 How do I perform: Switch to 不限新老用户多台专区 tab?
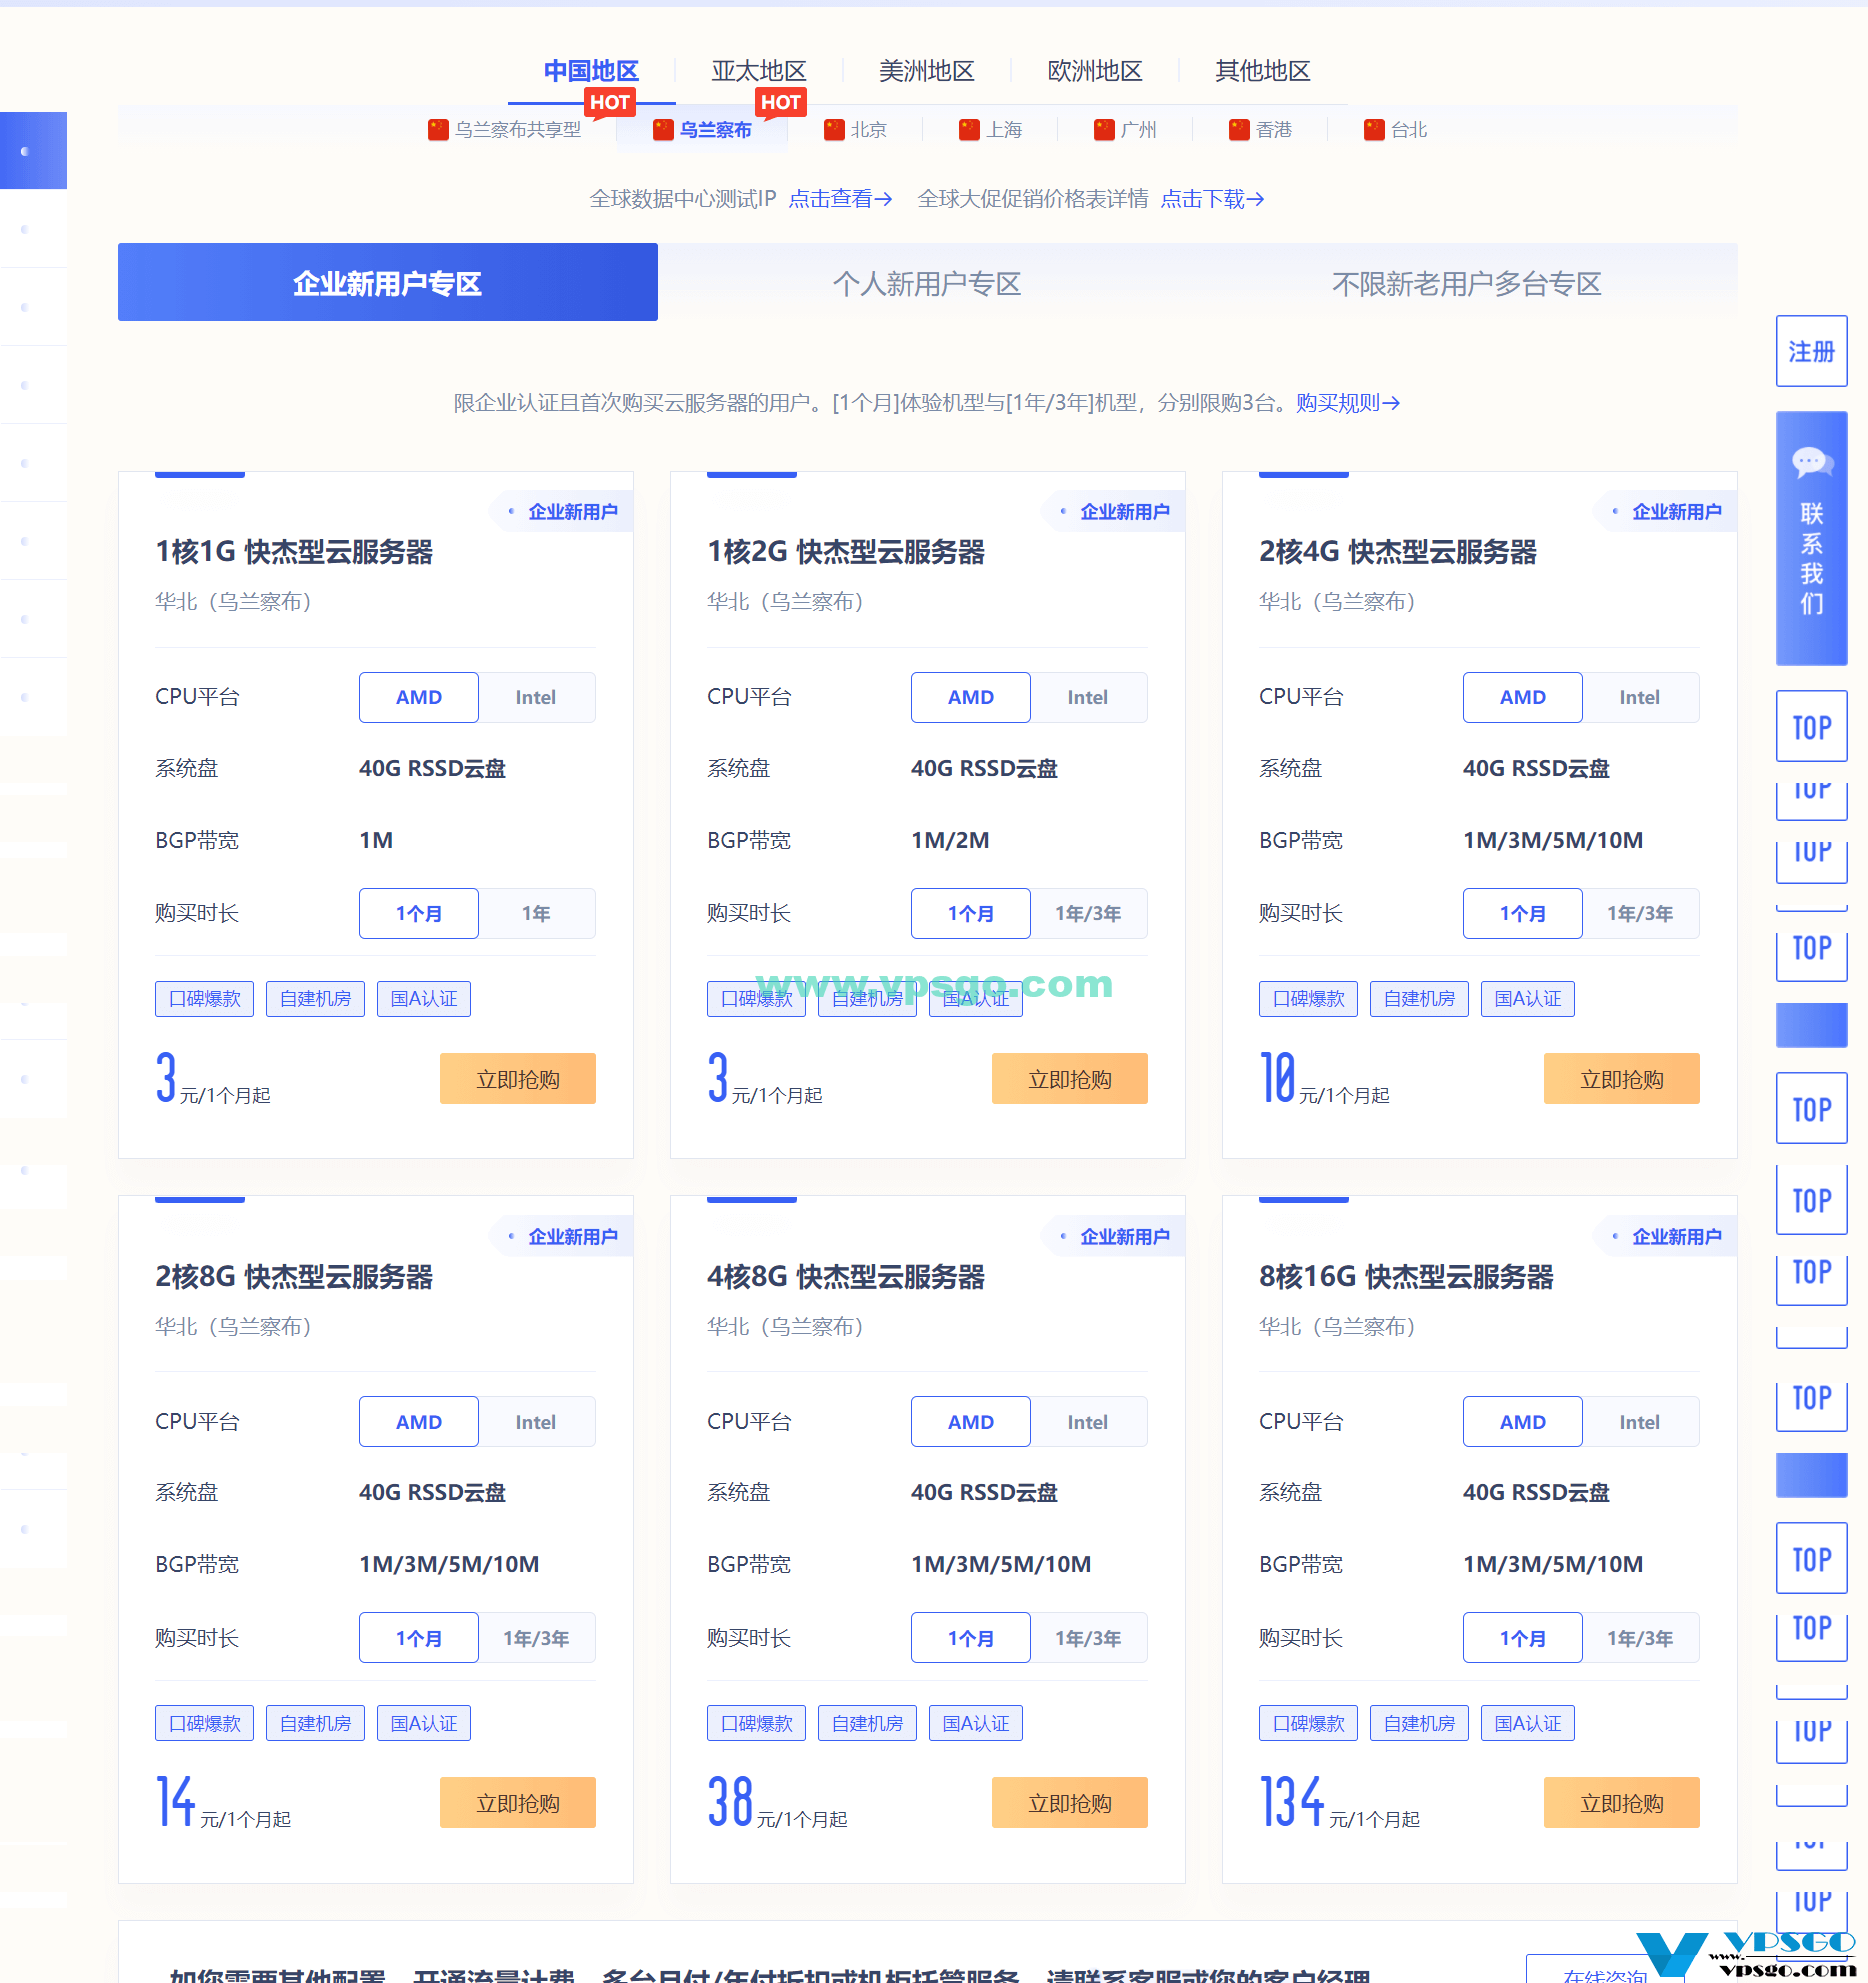[1467, 284]
